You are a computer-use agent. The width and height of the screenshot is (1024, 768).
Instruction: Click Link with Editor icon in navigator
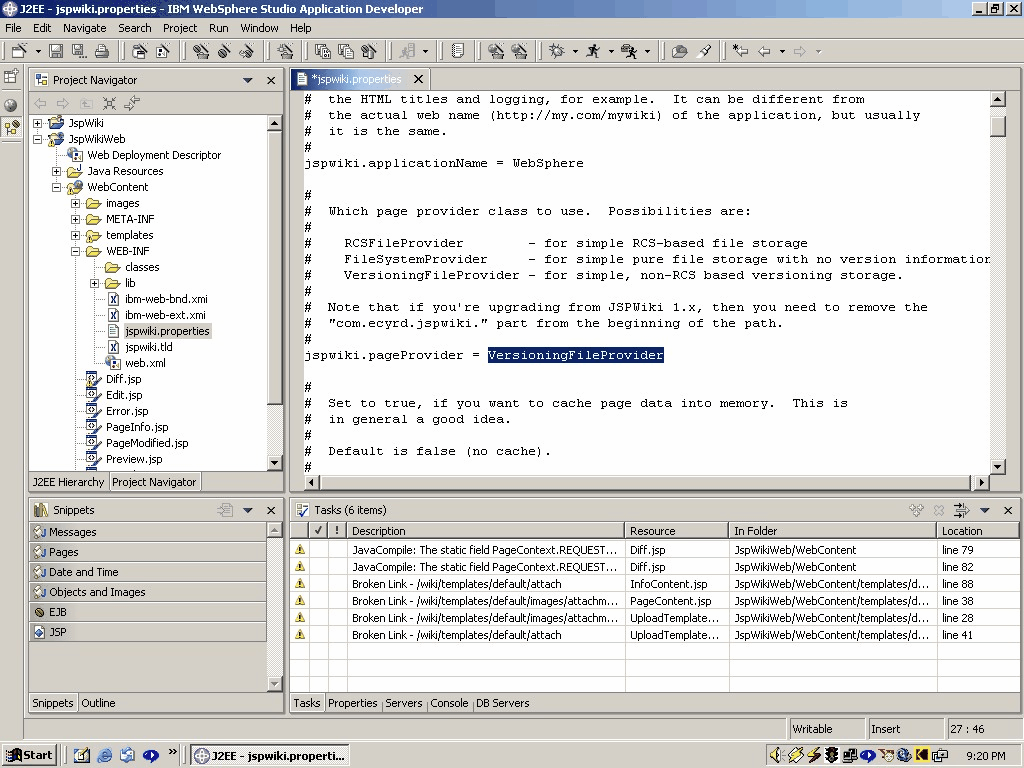133,103
